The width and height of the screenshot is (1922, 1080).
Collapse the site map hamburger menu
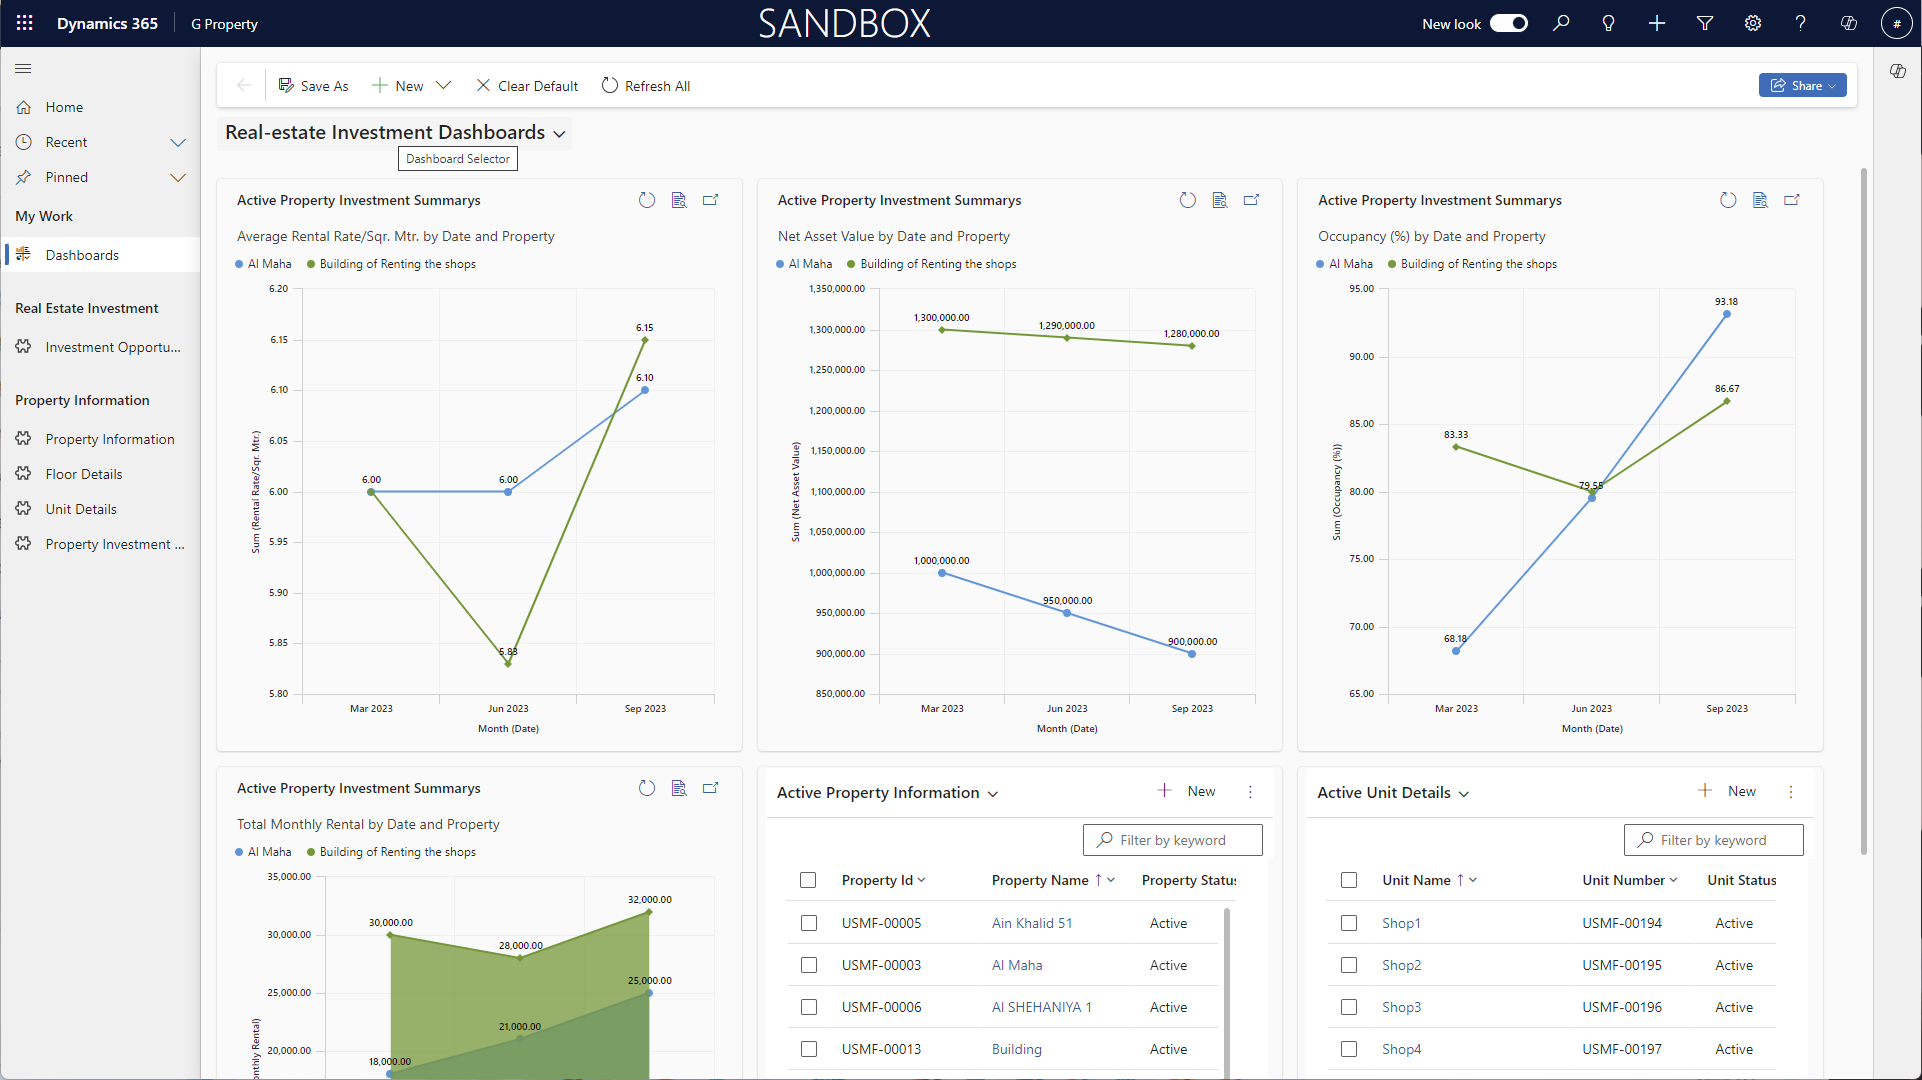[23, 68]
